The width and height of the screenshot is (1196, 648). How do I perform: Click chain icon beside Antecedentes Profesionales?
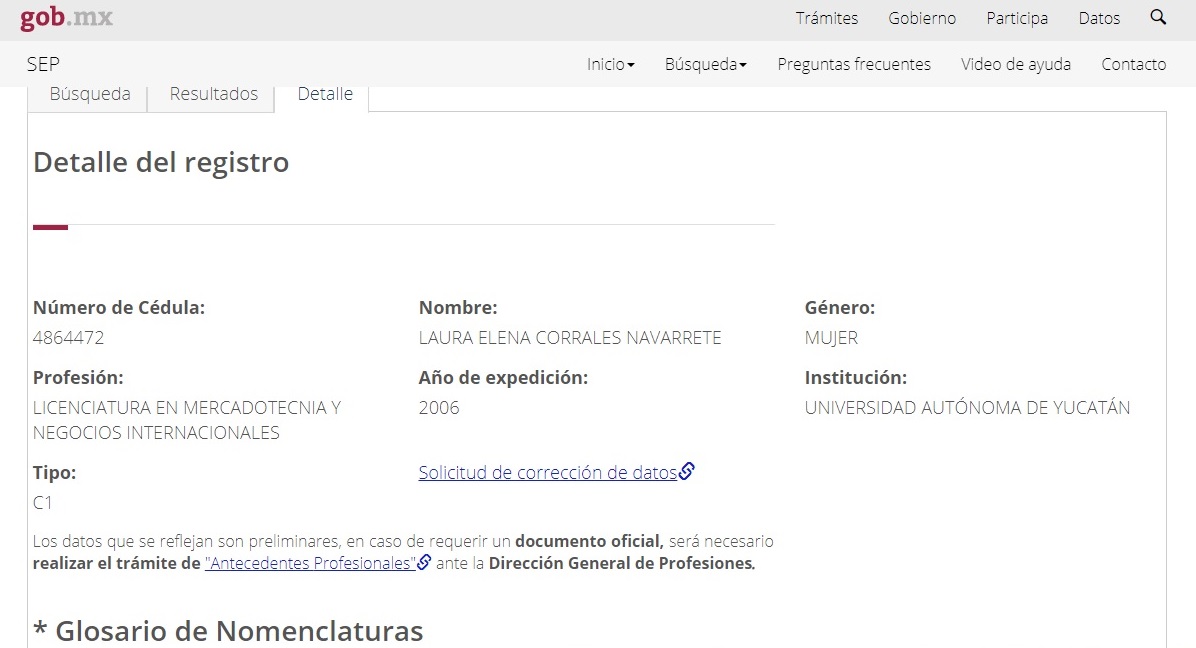pyautogui.click(x=424, y=563)
